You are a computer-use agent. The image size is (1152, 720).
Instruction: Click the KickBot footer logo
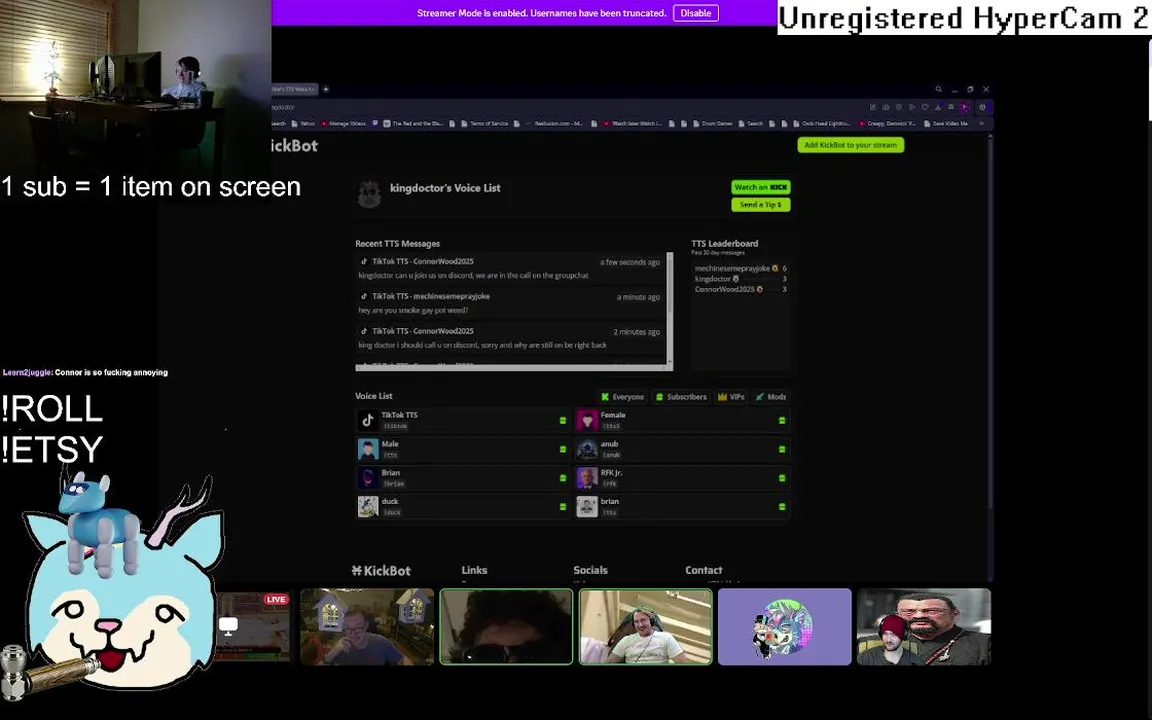[x=381, y=571]
